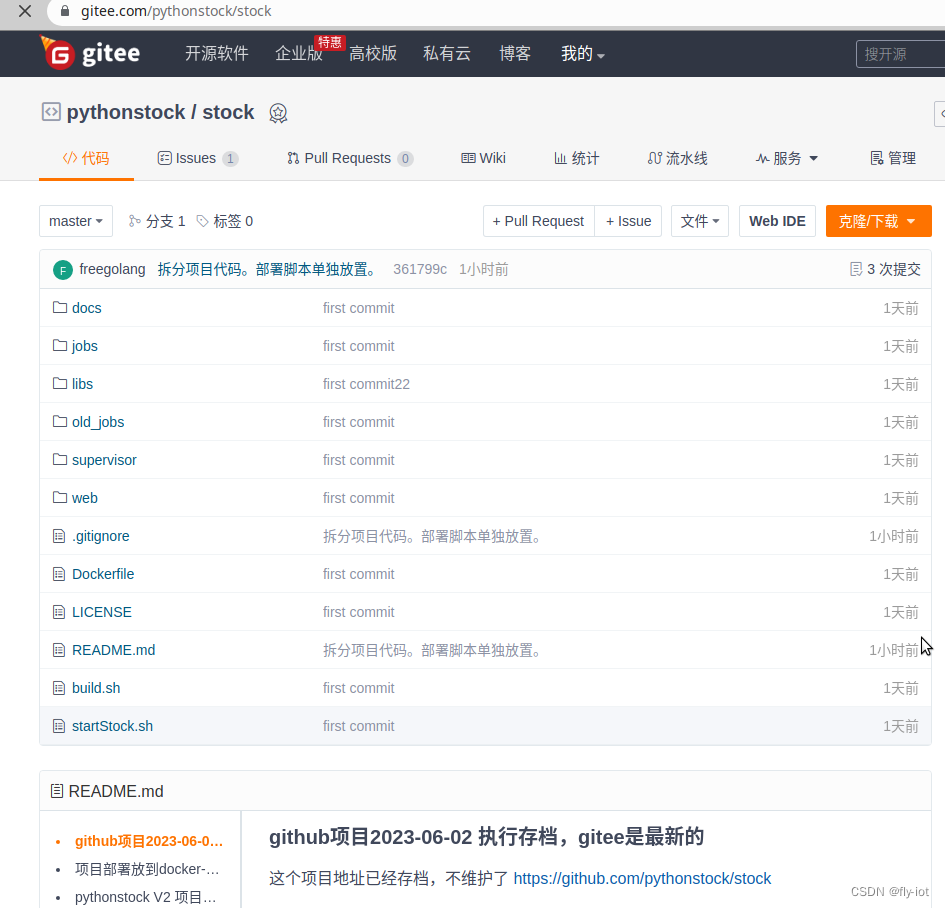The width and height of the screenshot is (945, 908).
Task: Click the badge icon beside repository name
Action: (278, 113)
